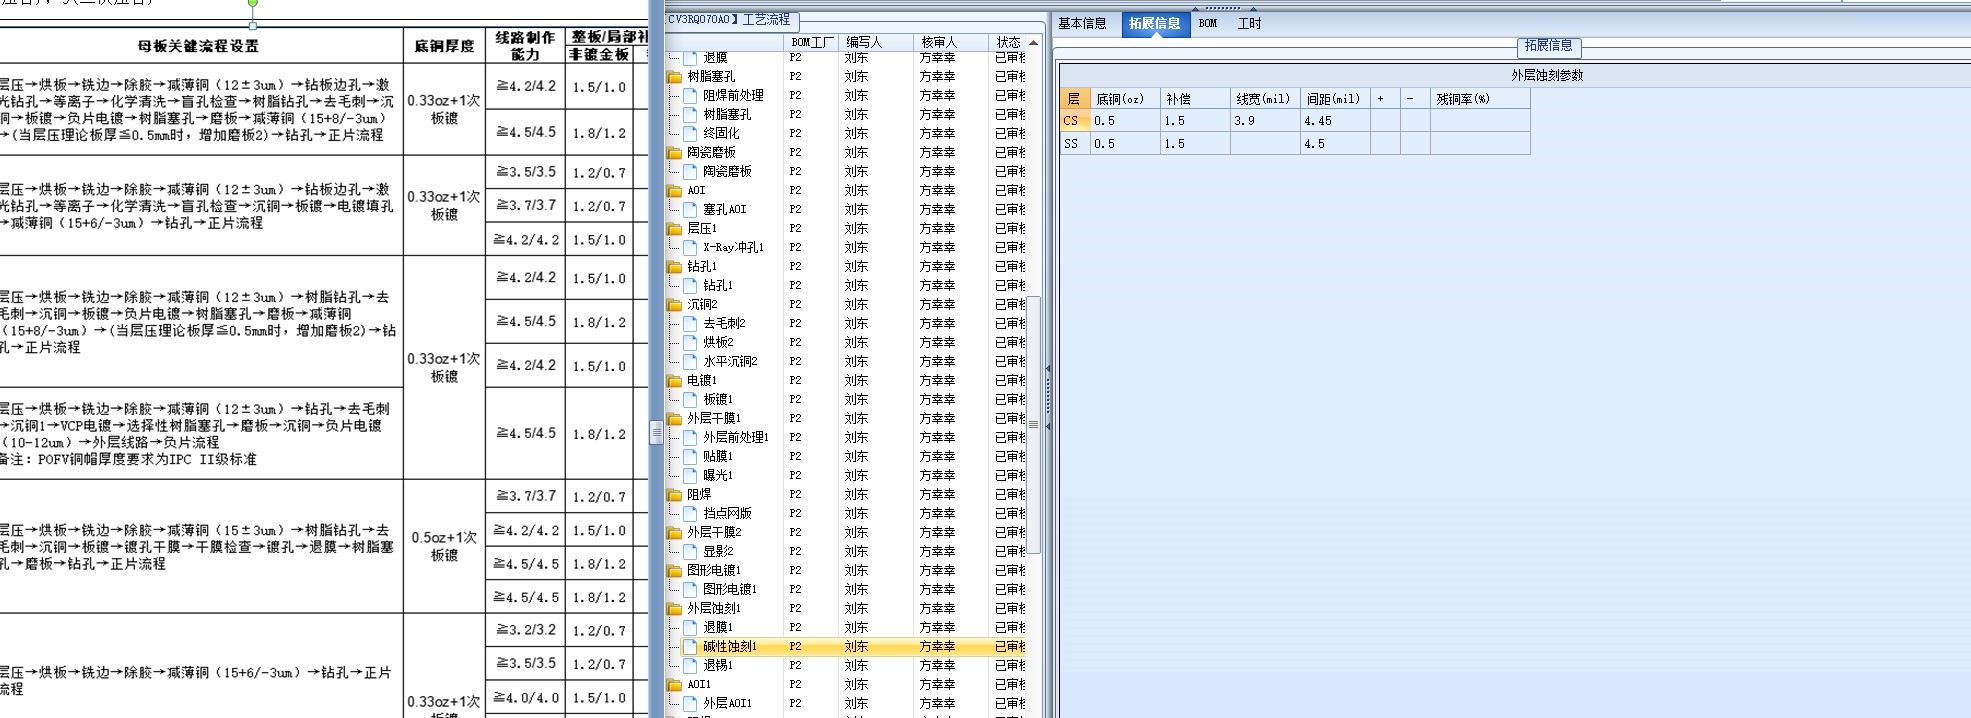Click the 拓展信息 sub-tab label above parameters

1548,46
